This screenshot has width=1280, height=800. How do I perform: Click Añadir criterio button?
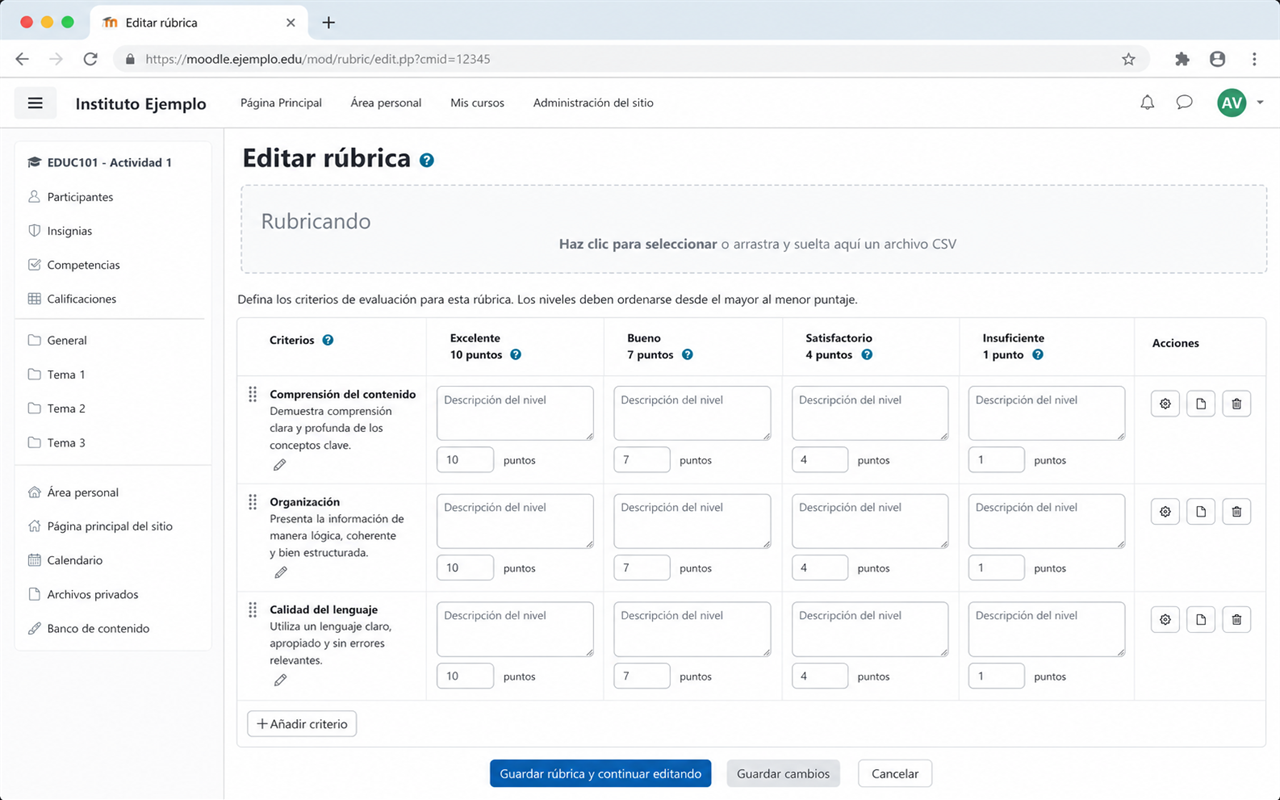(302, 724)
